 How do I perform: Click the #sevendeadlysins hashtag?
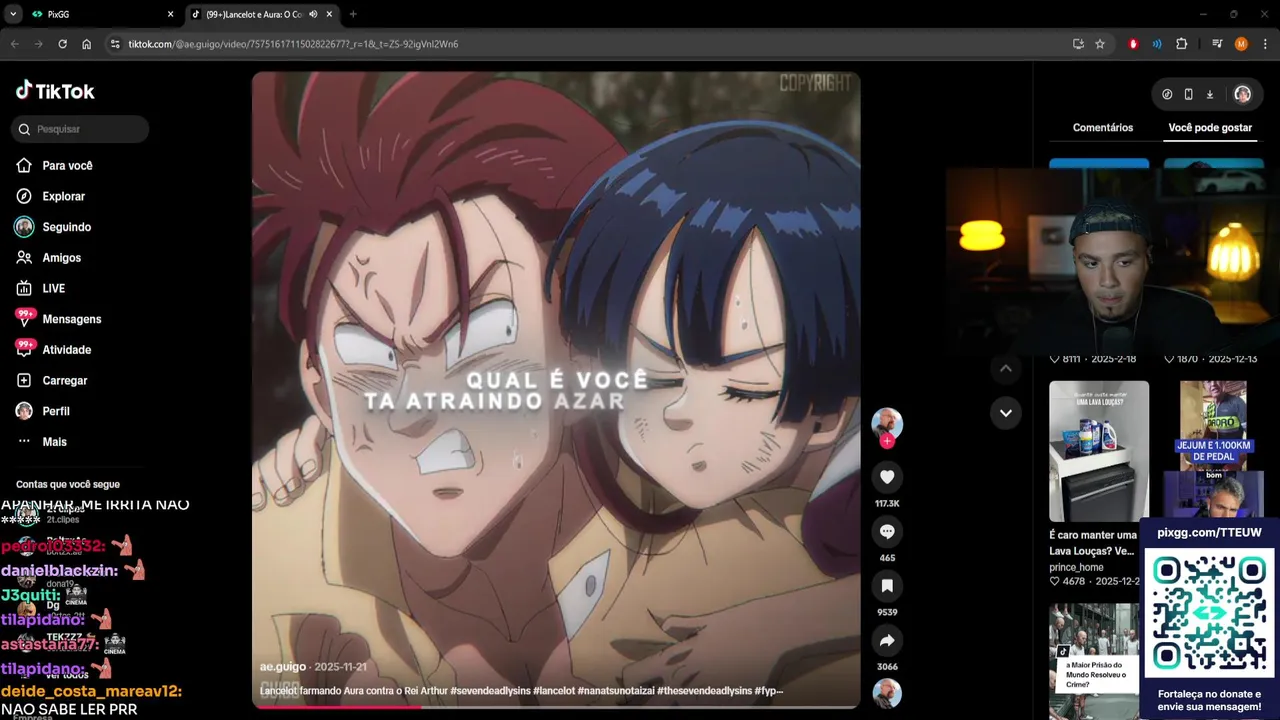489,691
